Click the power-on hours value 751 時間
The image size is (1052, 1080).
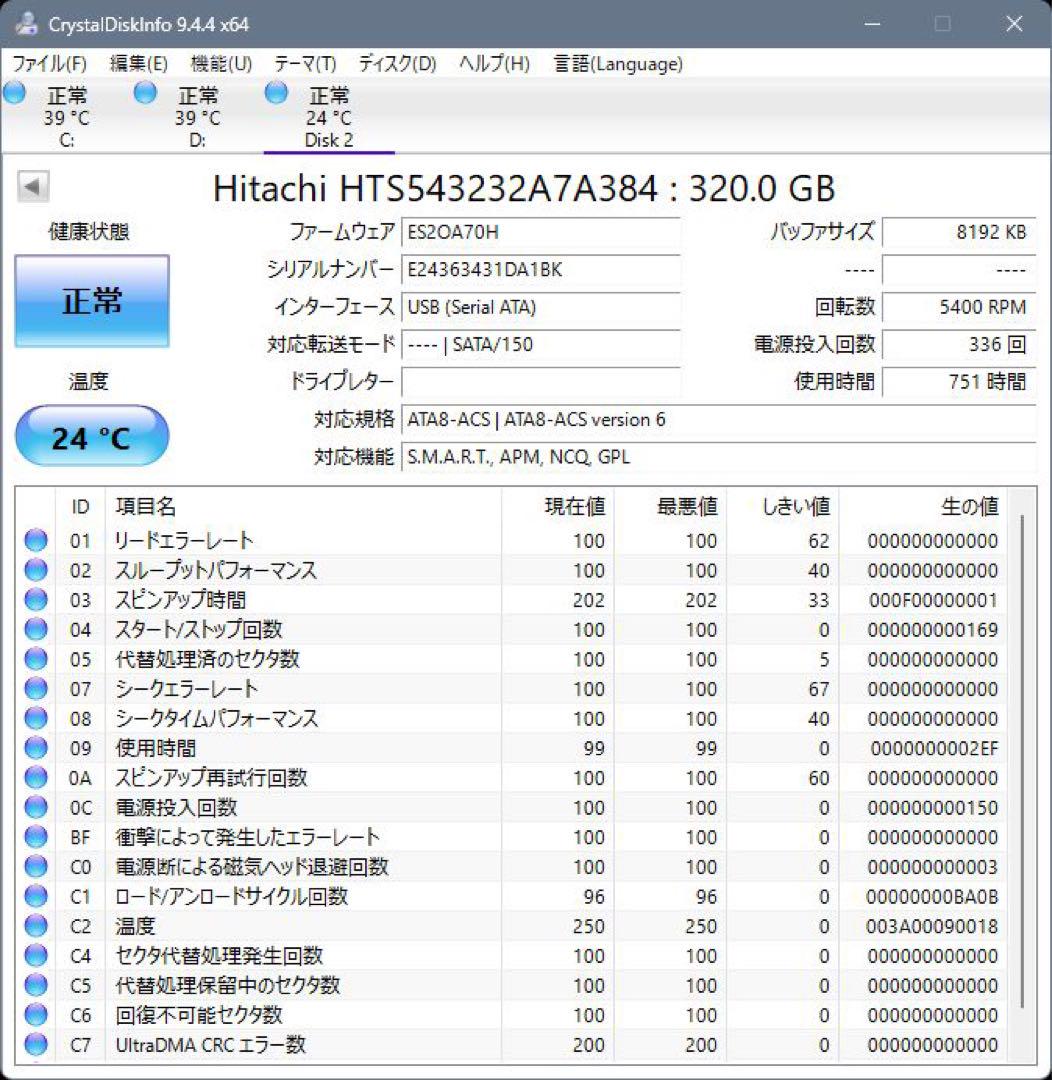coord(958,381)
